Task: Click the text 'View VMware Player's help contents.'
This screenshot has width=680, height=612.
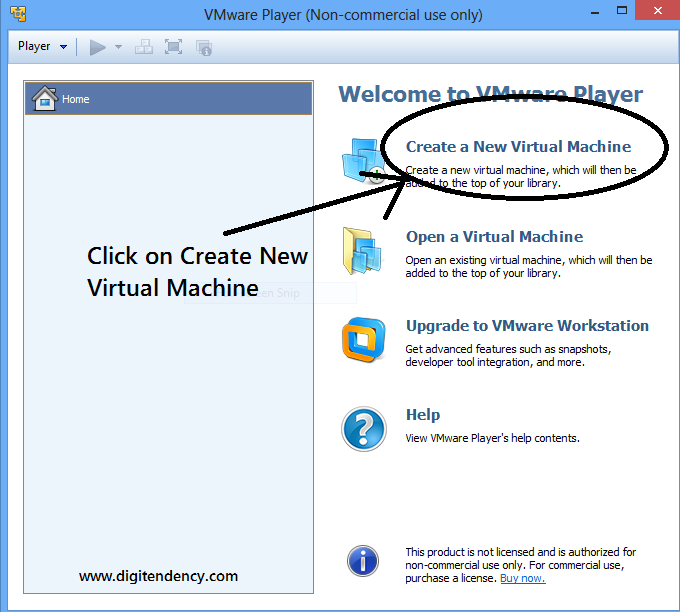Action: click(x=492, y=438)
